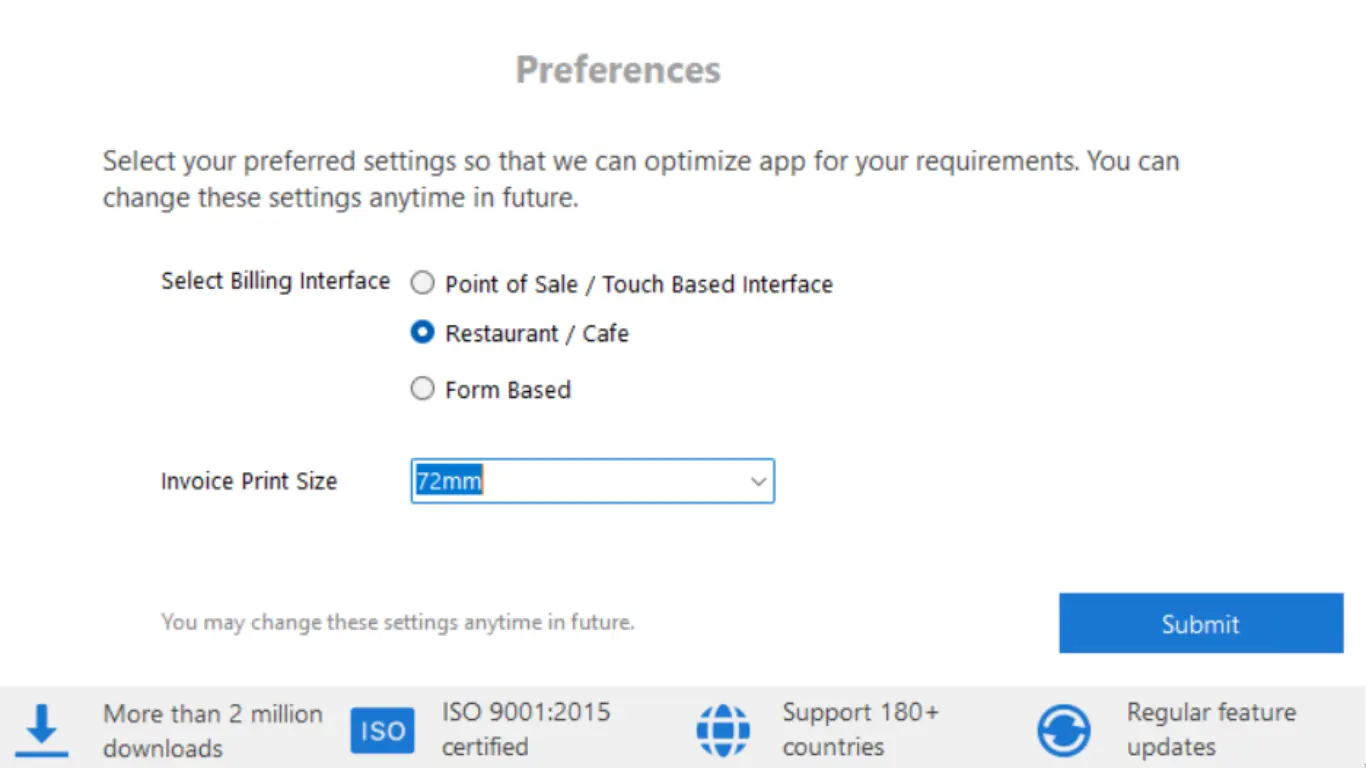Click the "Restaurant / Cafe" label text
Screen dimensions: 1366x768
click(537, 334)
